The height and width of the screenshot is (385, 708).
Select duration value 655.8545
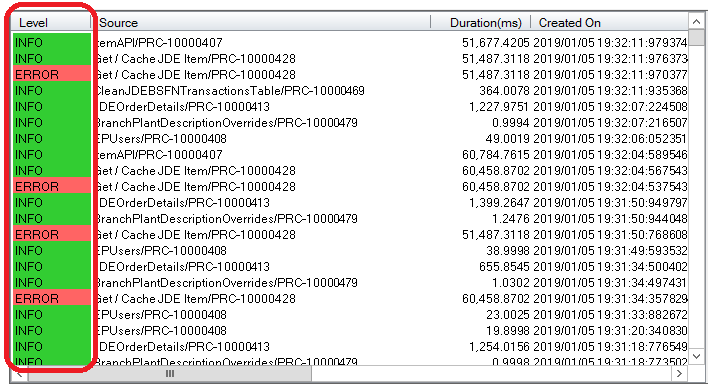[x=504, y=267]
